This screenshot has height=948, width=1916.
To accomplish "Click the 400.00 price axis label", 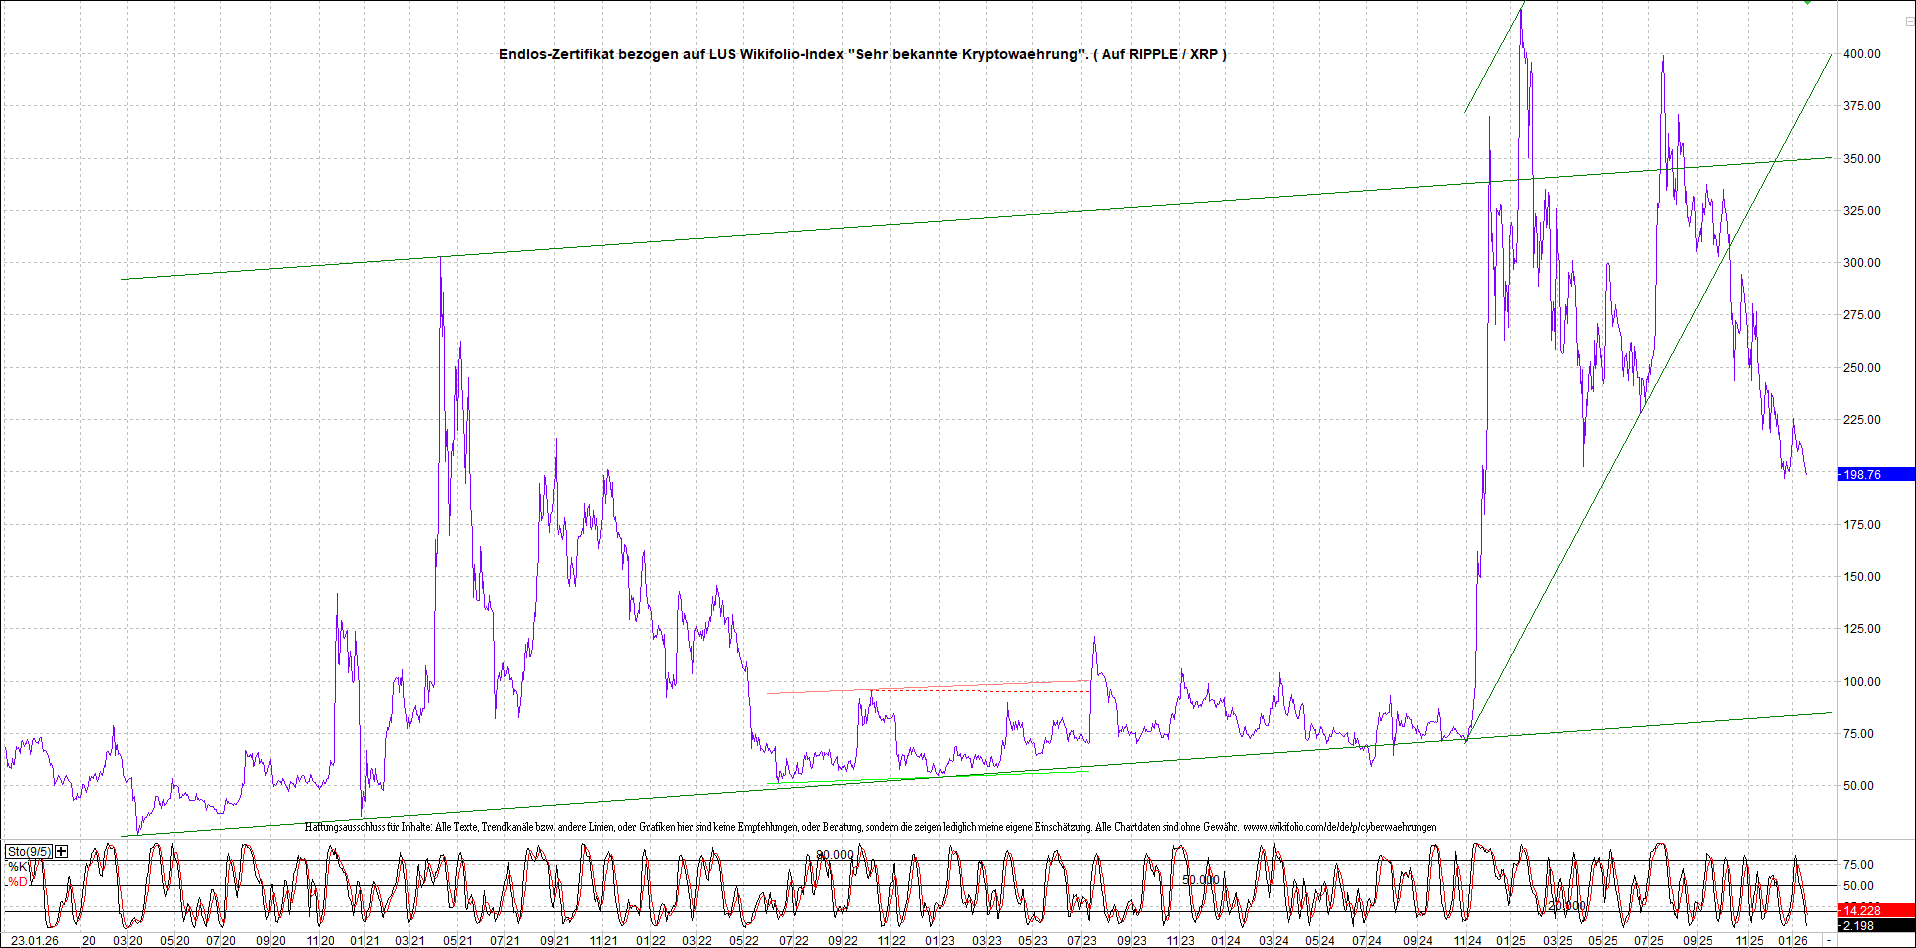I will click(x=1861, y=54).
